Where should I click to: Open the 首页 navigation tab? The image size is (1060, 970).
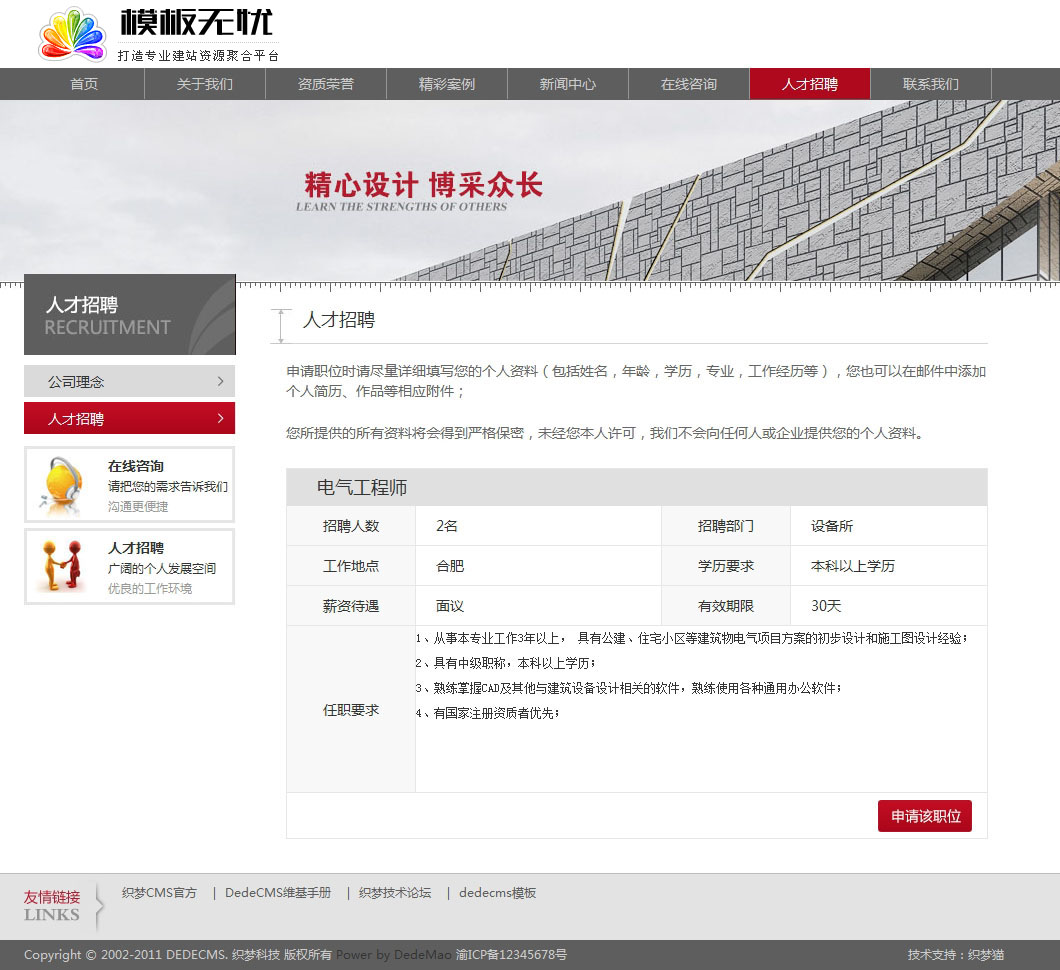[84, 84]
